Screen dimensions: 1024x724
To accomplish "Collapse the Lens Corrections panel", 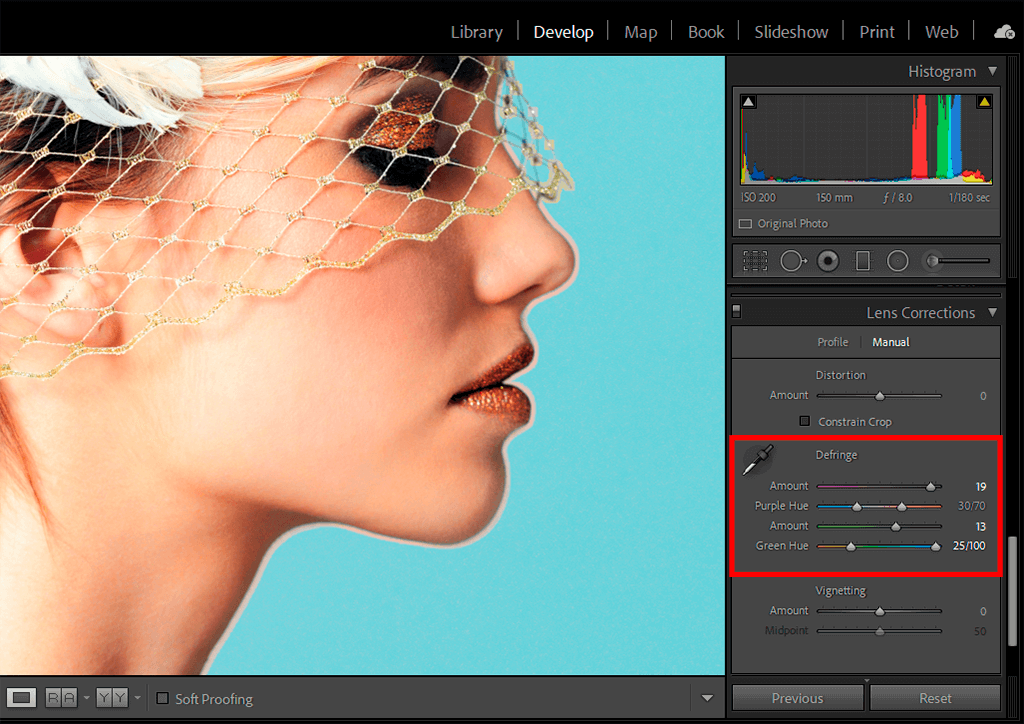I will [x=992, y=313].
